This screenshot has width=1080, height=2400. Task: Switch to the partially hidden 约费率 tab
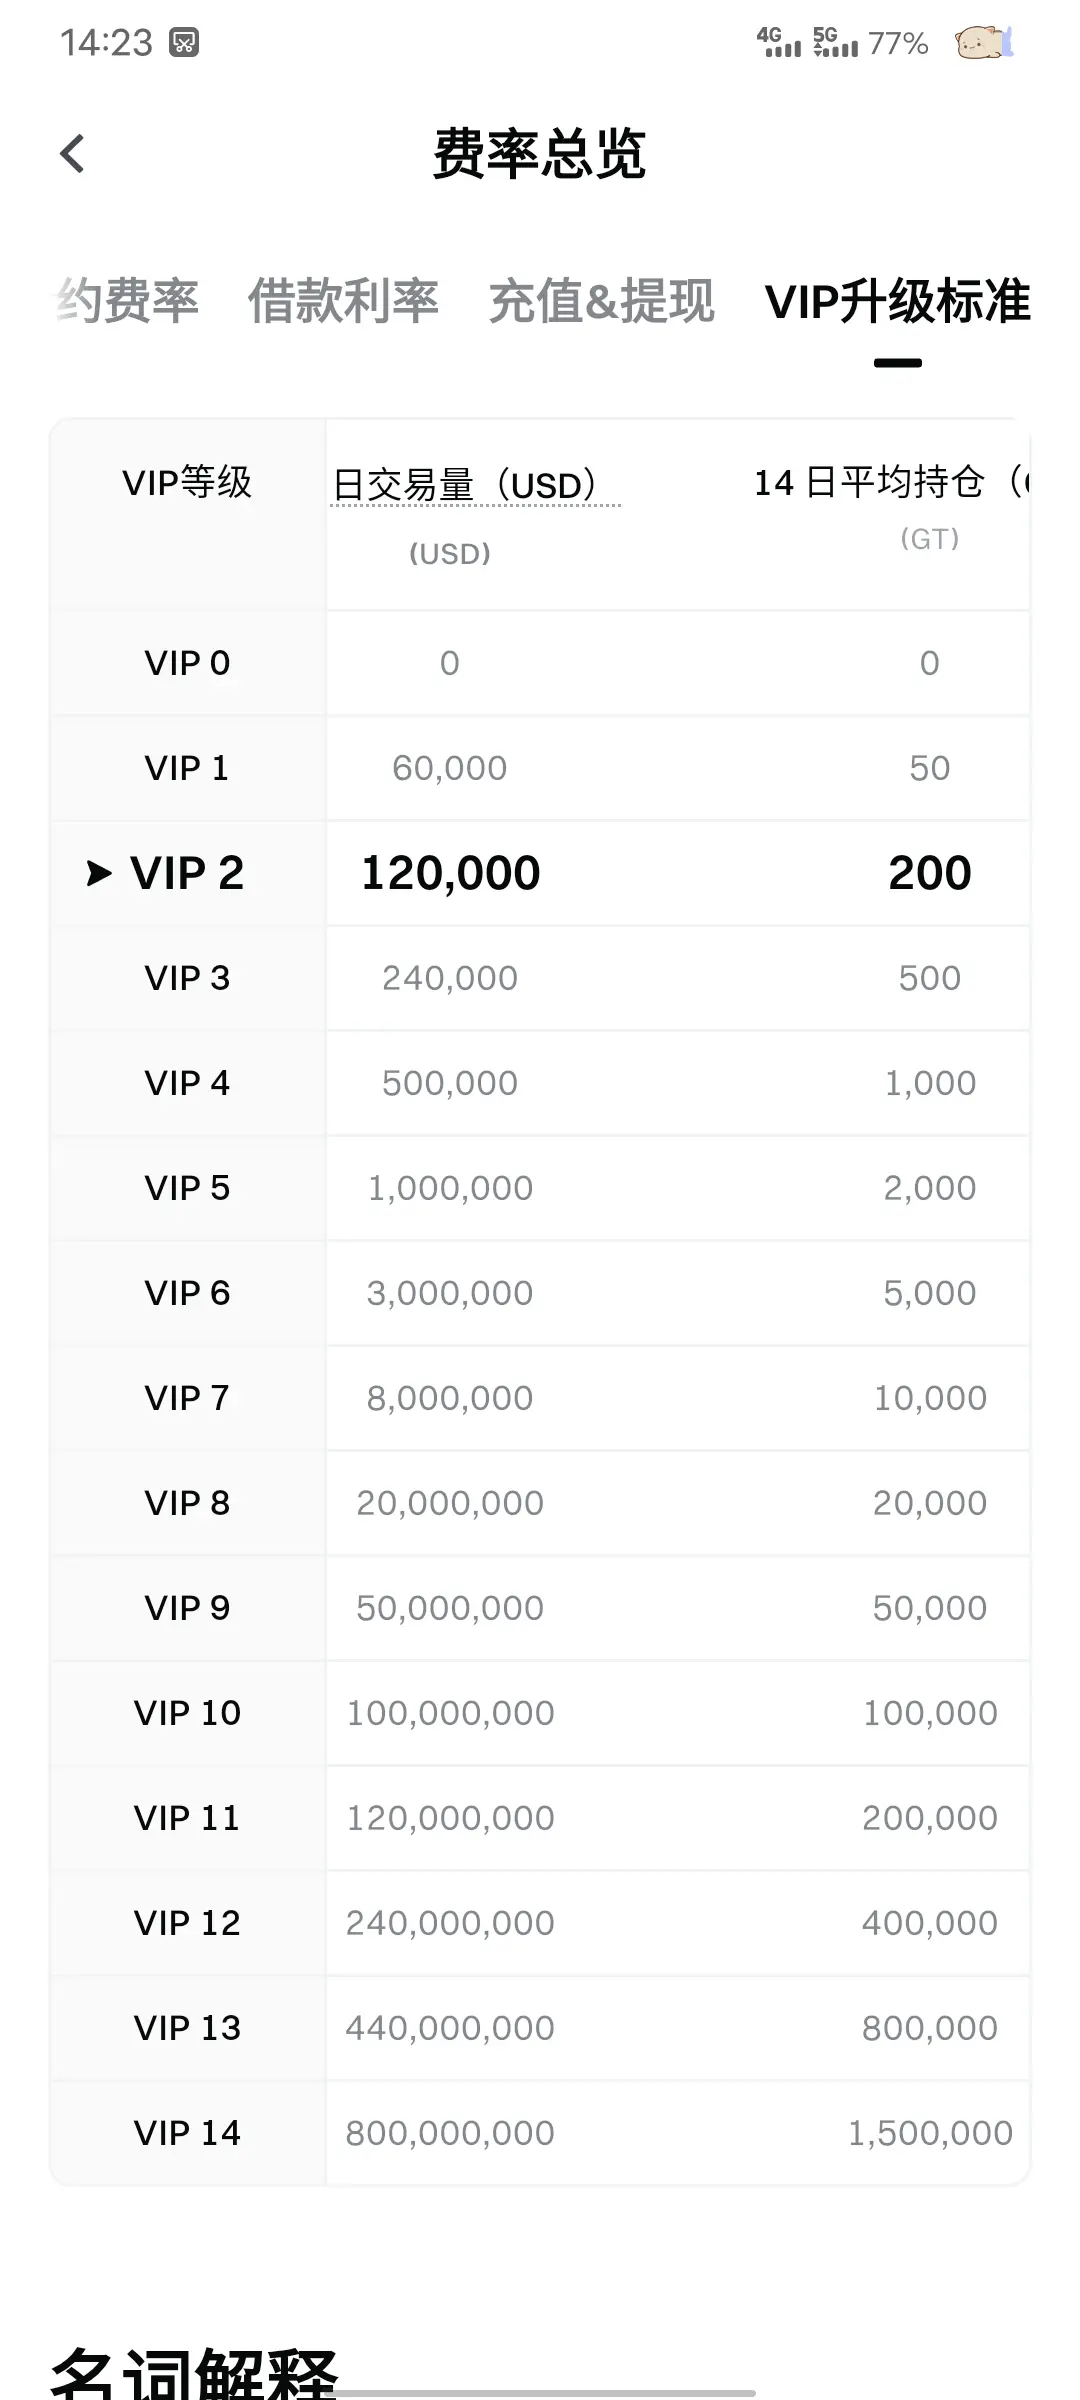[x=126, y=301]
